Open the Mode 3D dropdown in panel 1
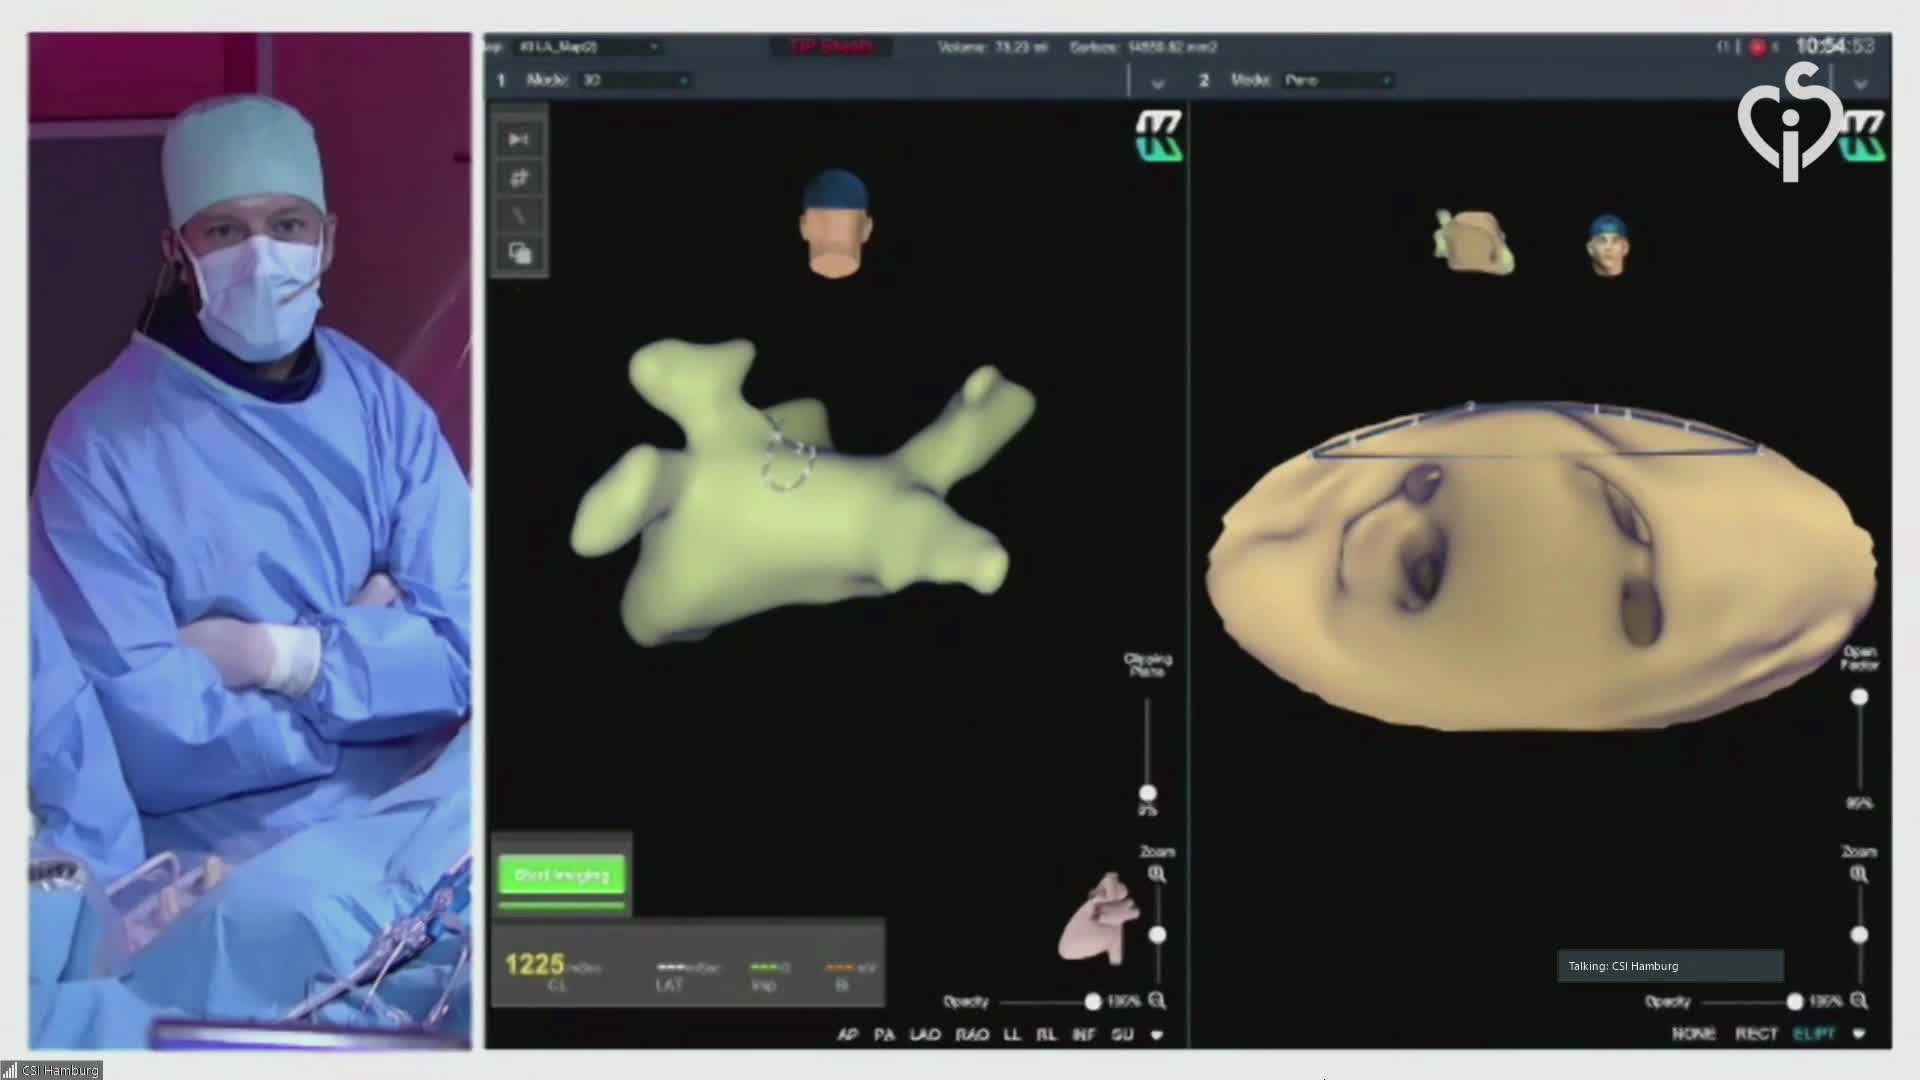The image size is (1920, 1080). point(634,80)
